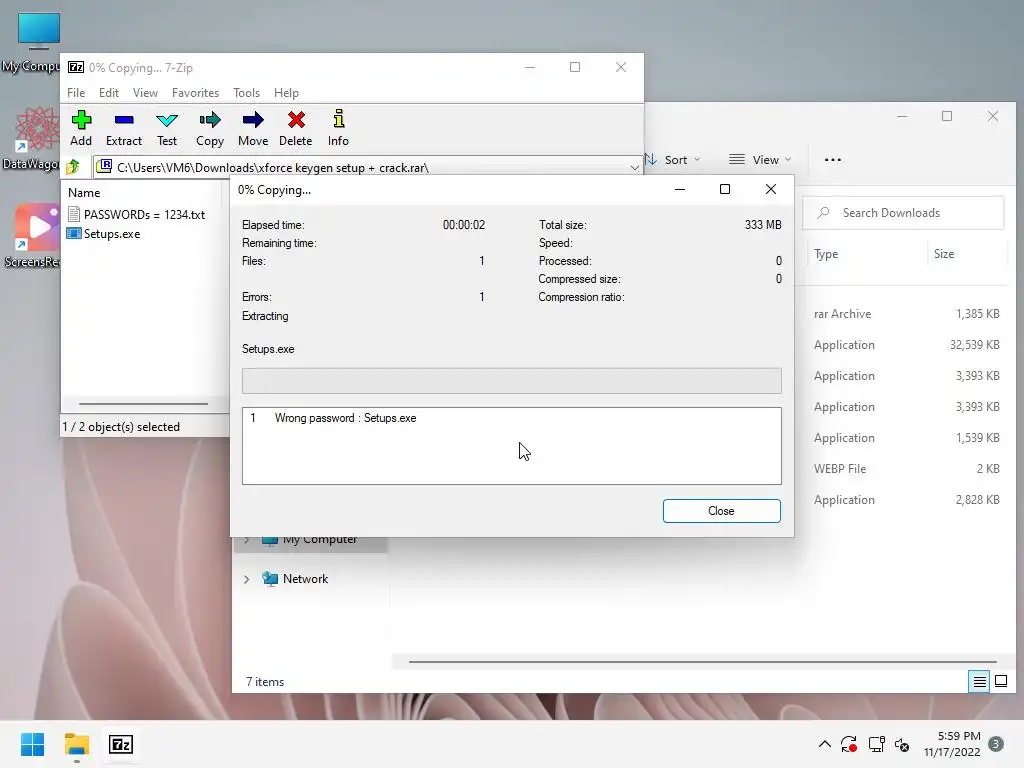Select the PASSWORDs = 1234.txt file

[136, 214]
